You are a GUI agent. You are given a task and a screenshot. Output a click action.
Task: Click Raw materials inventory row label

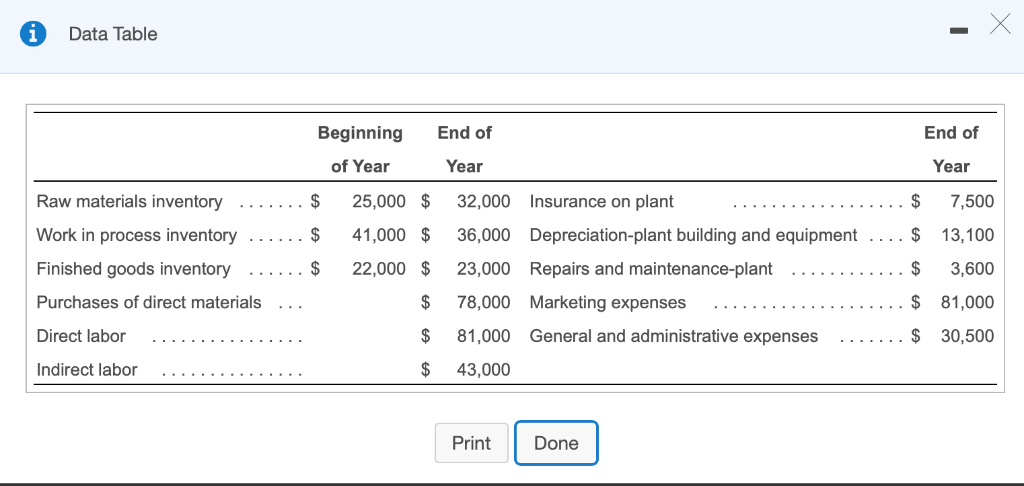pyautogui.click(x=129, y=202)
